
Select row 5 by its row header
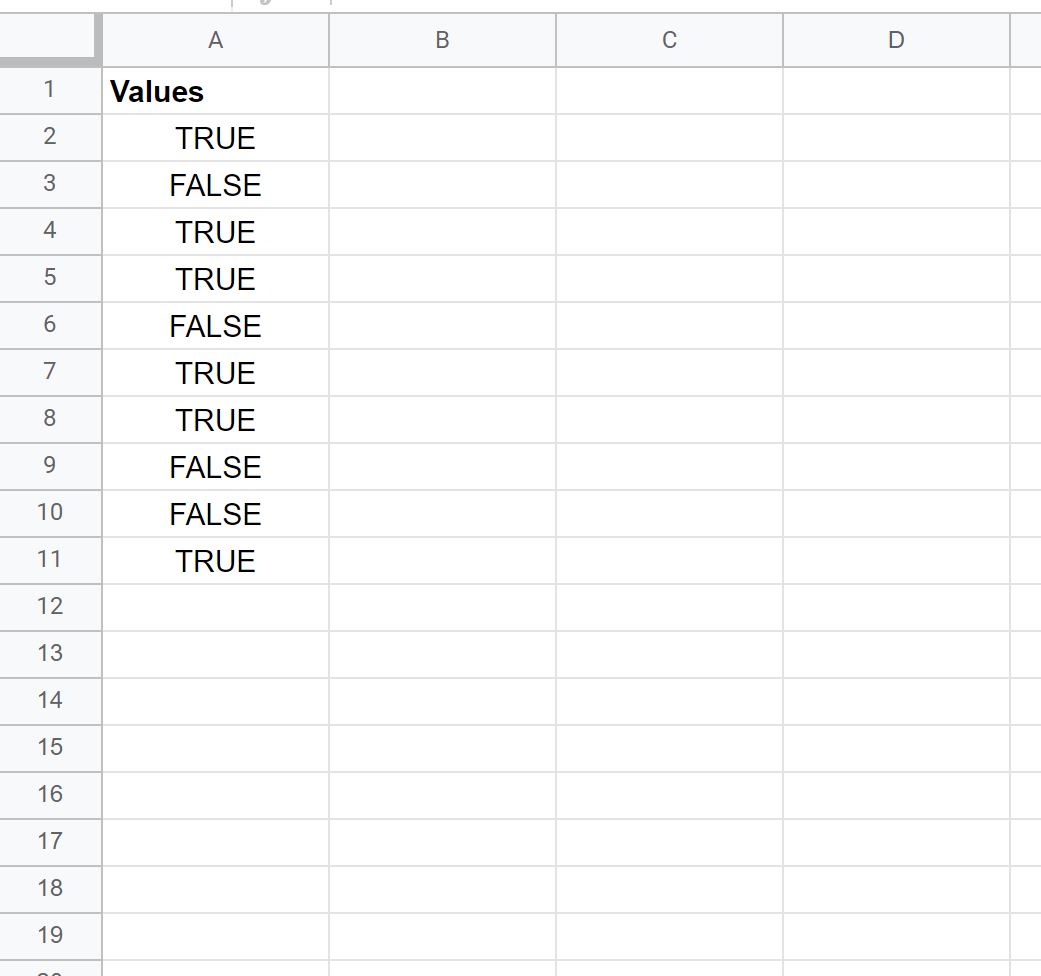(50, 279)
